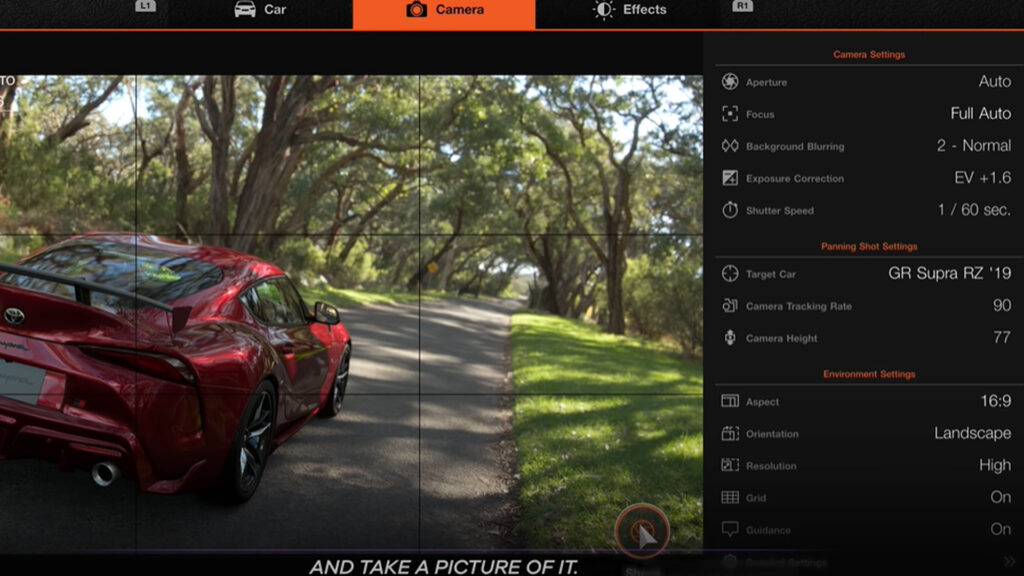Click the Camera Tracking Rate icon

click(x=729, y=306)
